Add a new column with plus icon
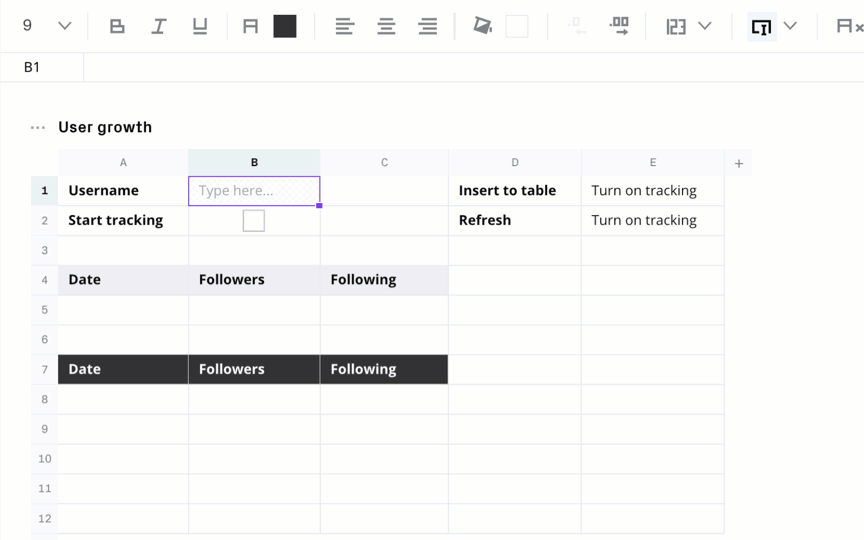864x540 pixels. point(739,163)
